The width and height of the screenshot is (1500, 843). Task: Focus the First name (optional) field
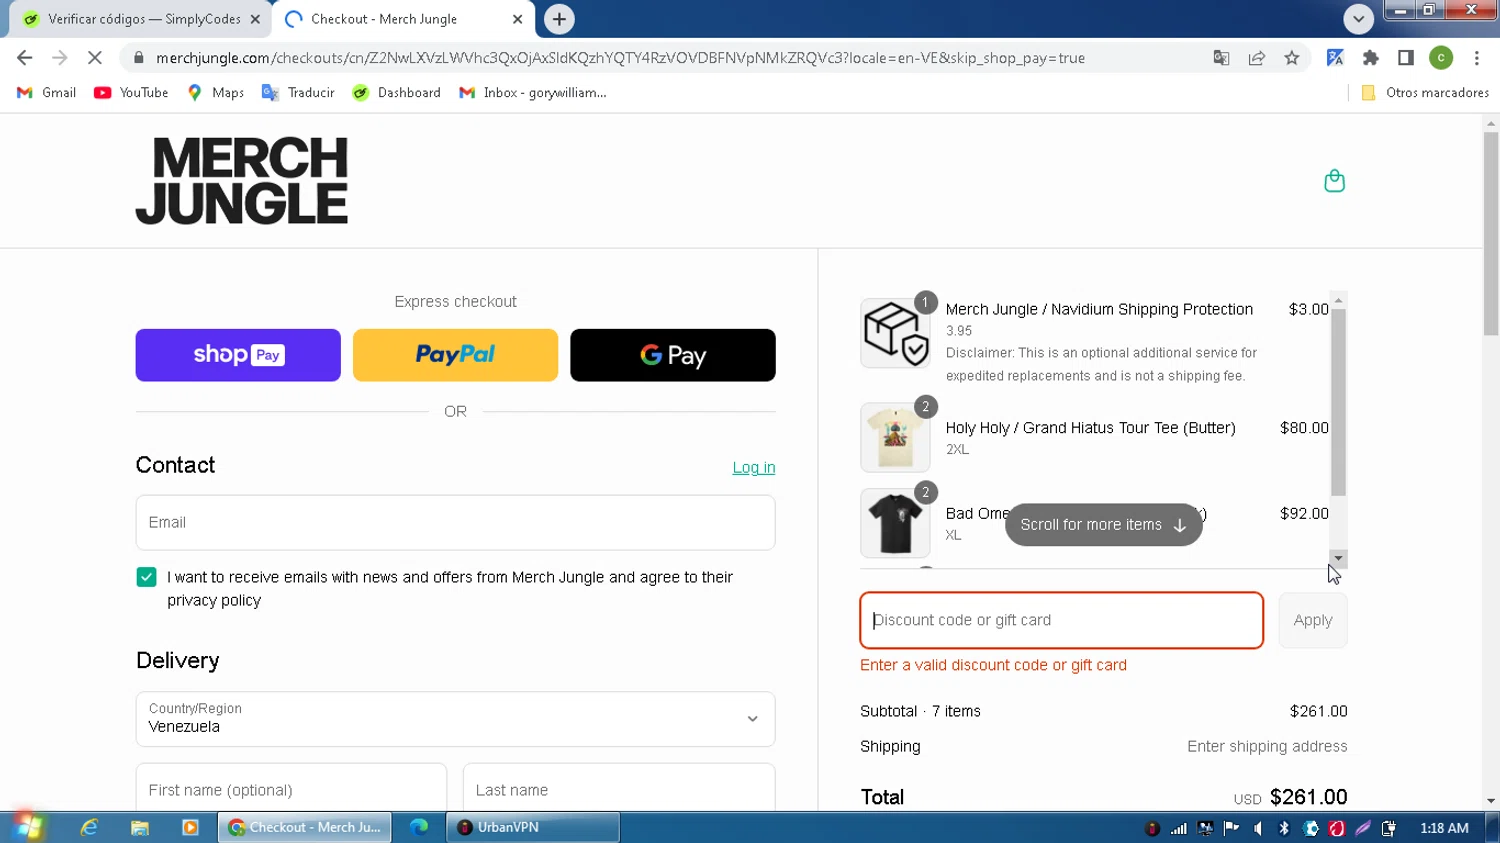[x=291, y=789]
